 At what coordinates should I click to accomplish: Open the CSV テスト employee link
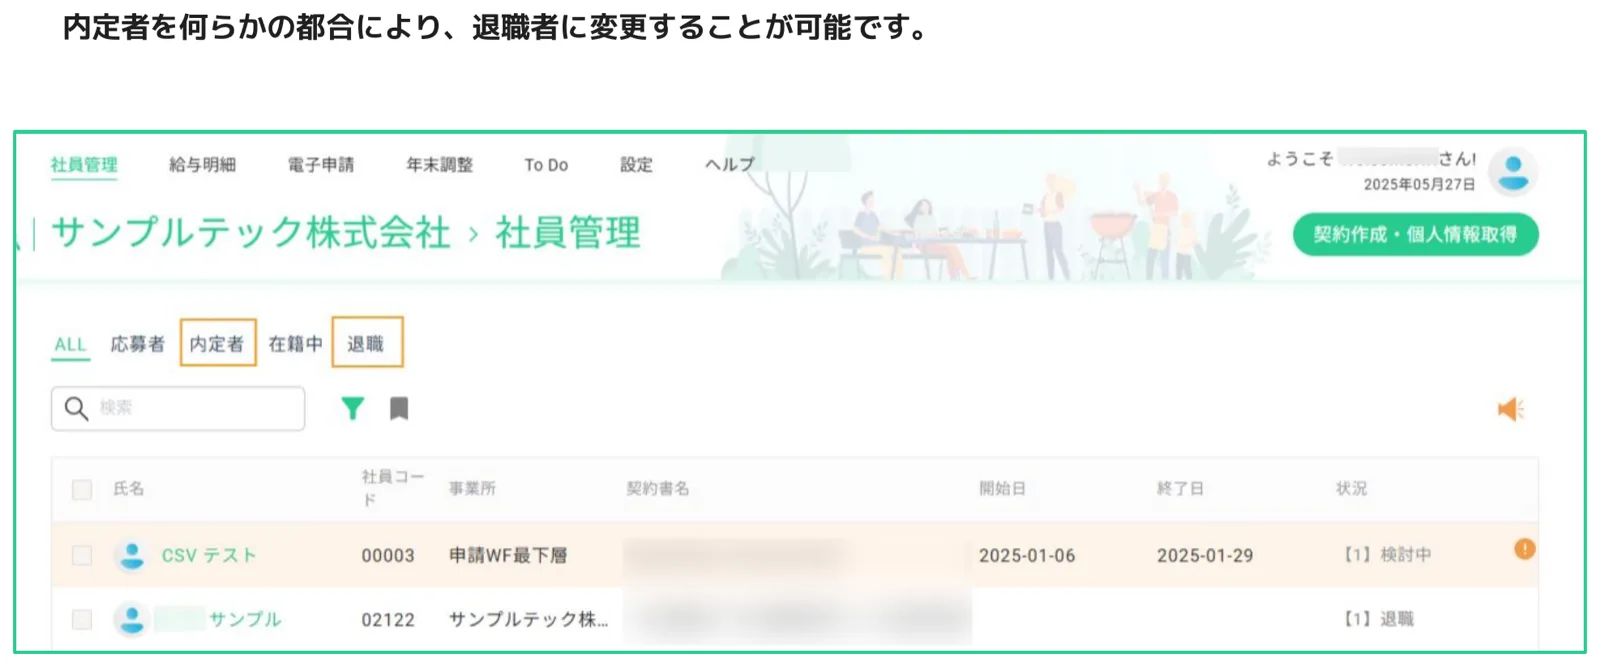coord(208,555)
